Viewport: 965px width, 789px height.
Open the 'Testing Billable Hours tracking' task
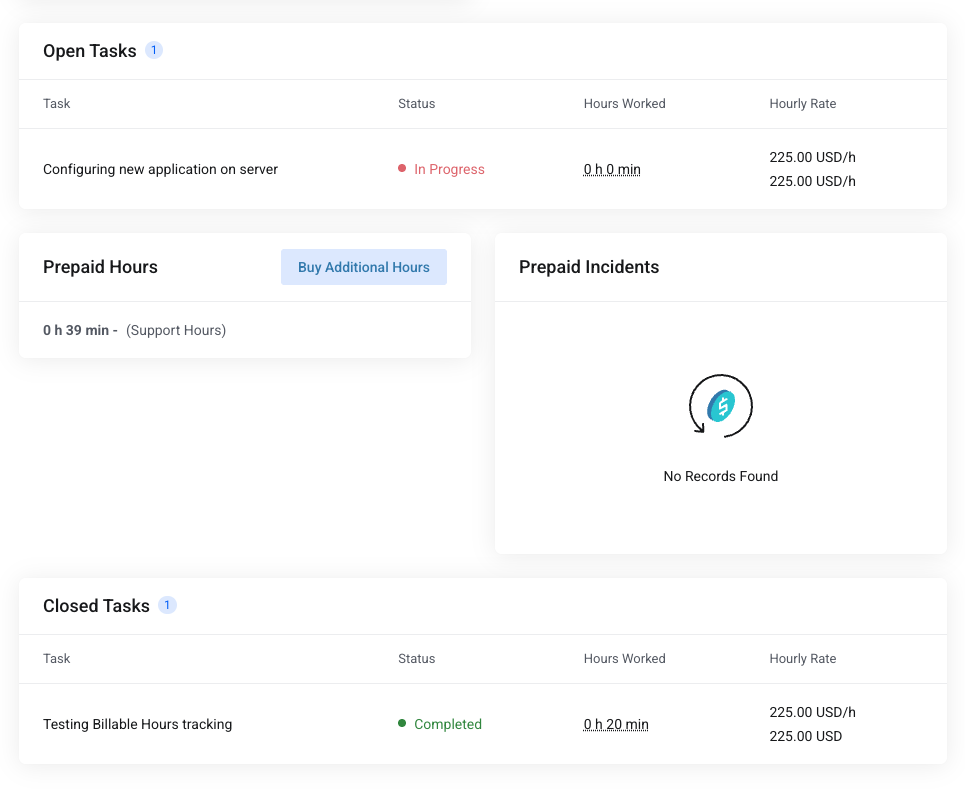pyautogui.click(x=137, y=724)
